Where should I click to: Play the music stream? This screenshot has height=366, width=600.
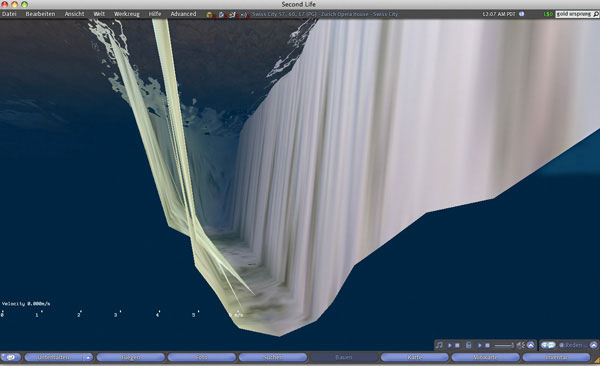click(450, 345)
